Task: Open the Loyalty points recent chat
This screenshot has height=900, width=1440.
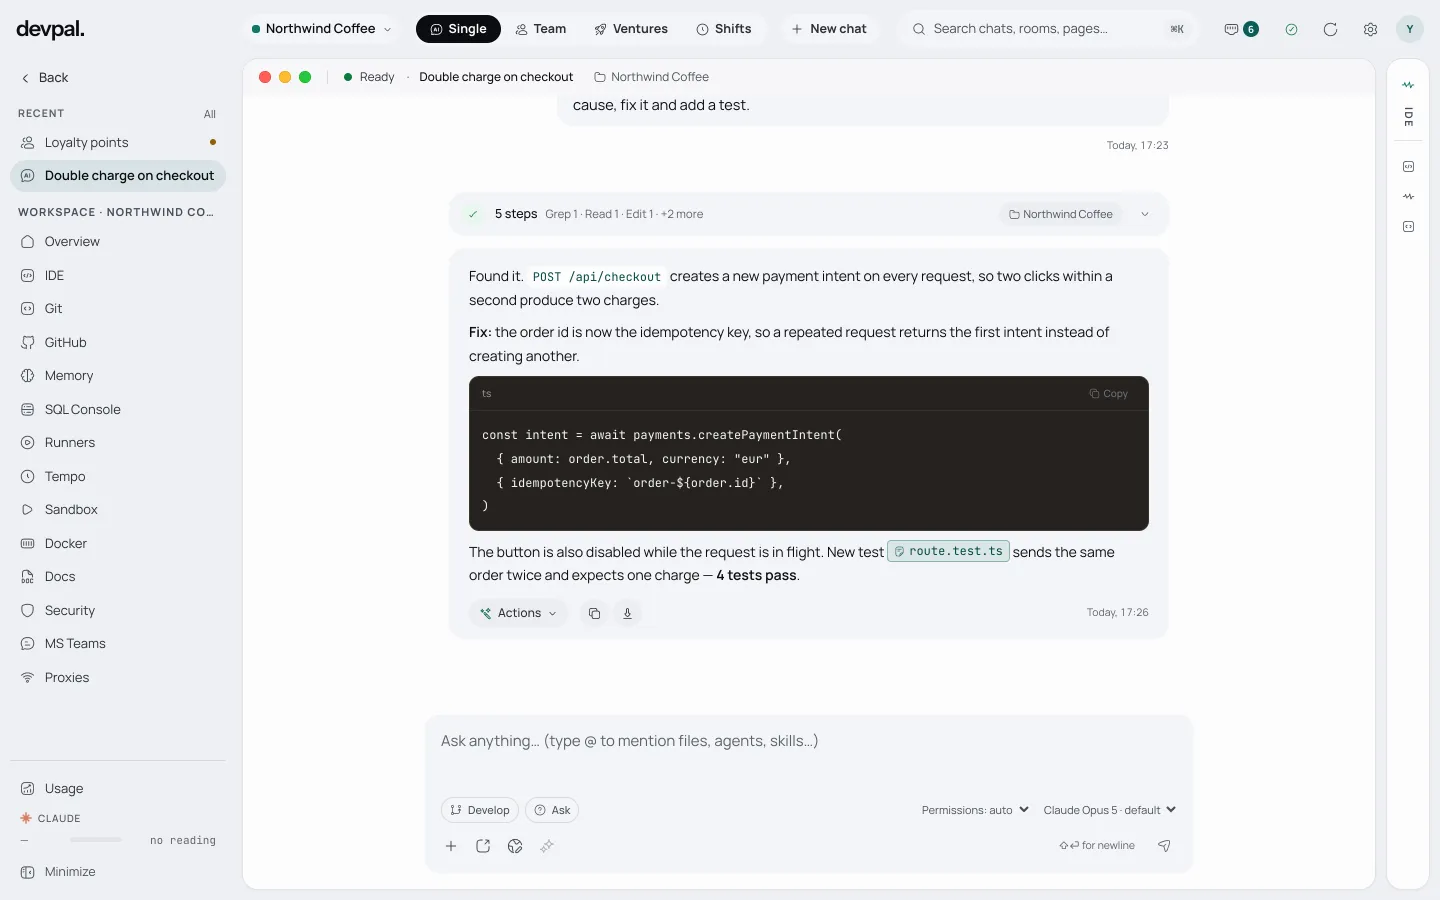Action: point(118,143)
